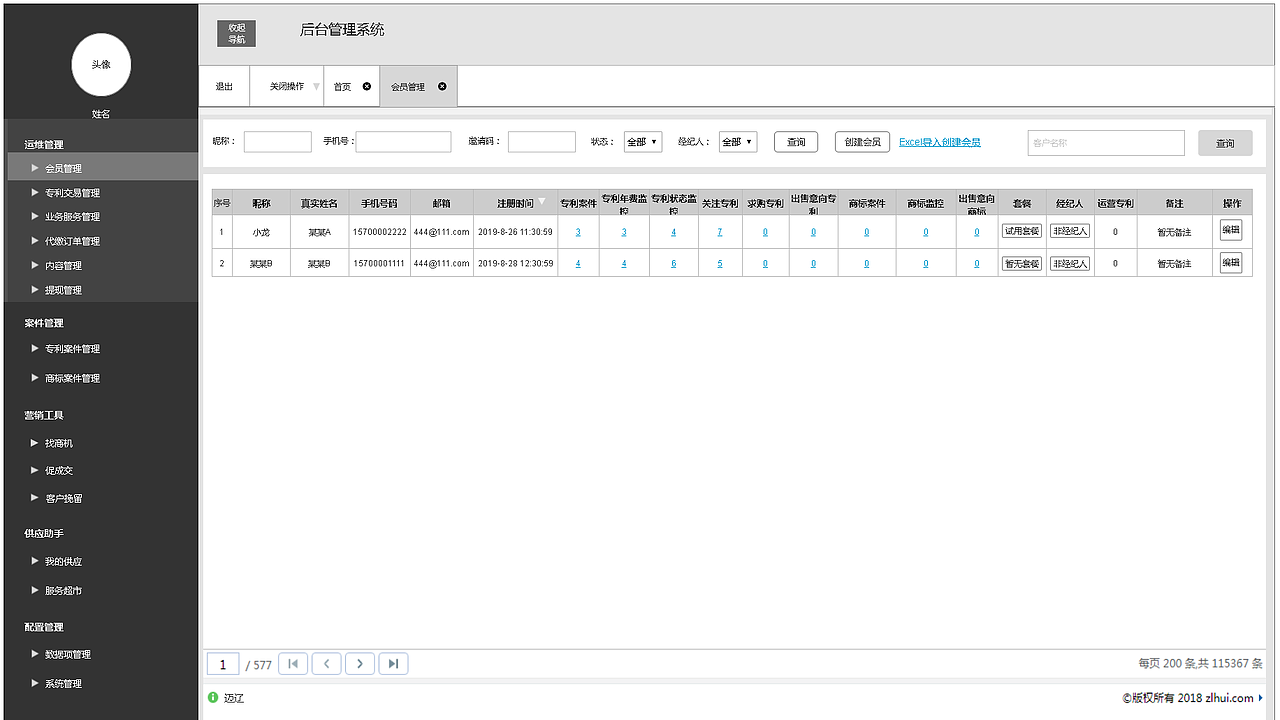Open the Excel导入创建会员 link
1280x720 pixels.
940,142
